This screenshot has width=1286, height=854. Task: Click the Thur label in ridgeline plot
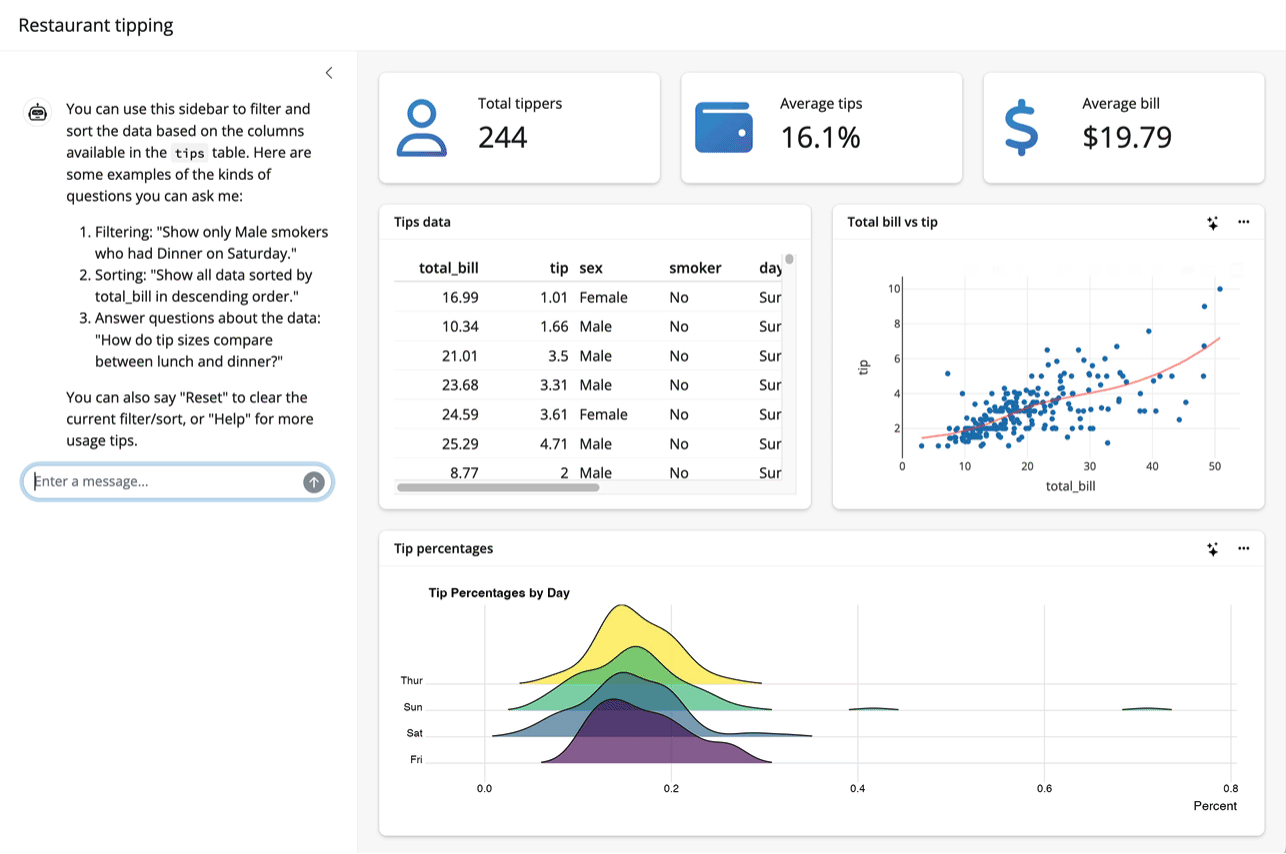(x=411, y=681)
